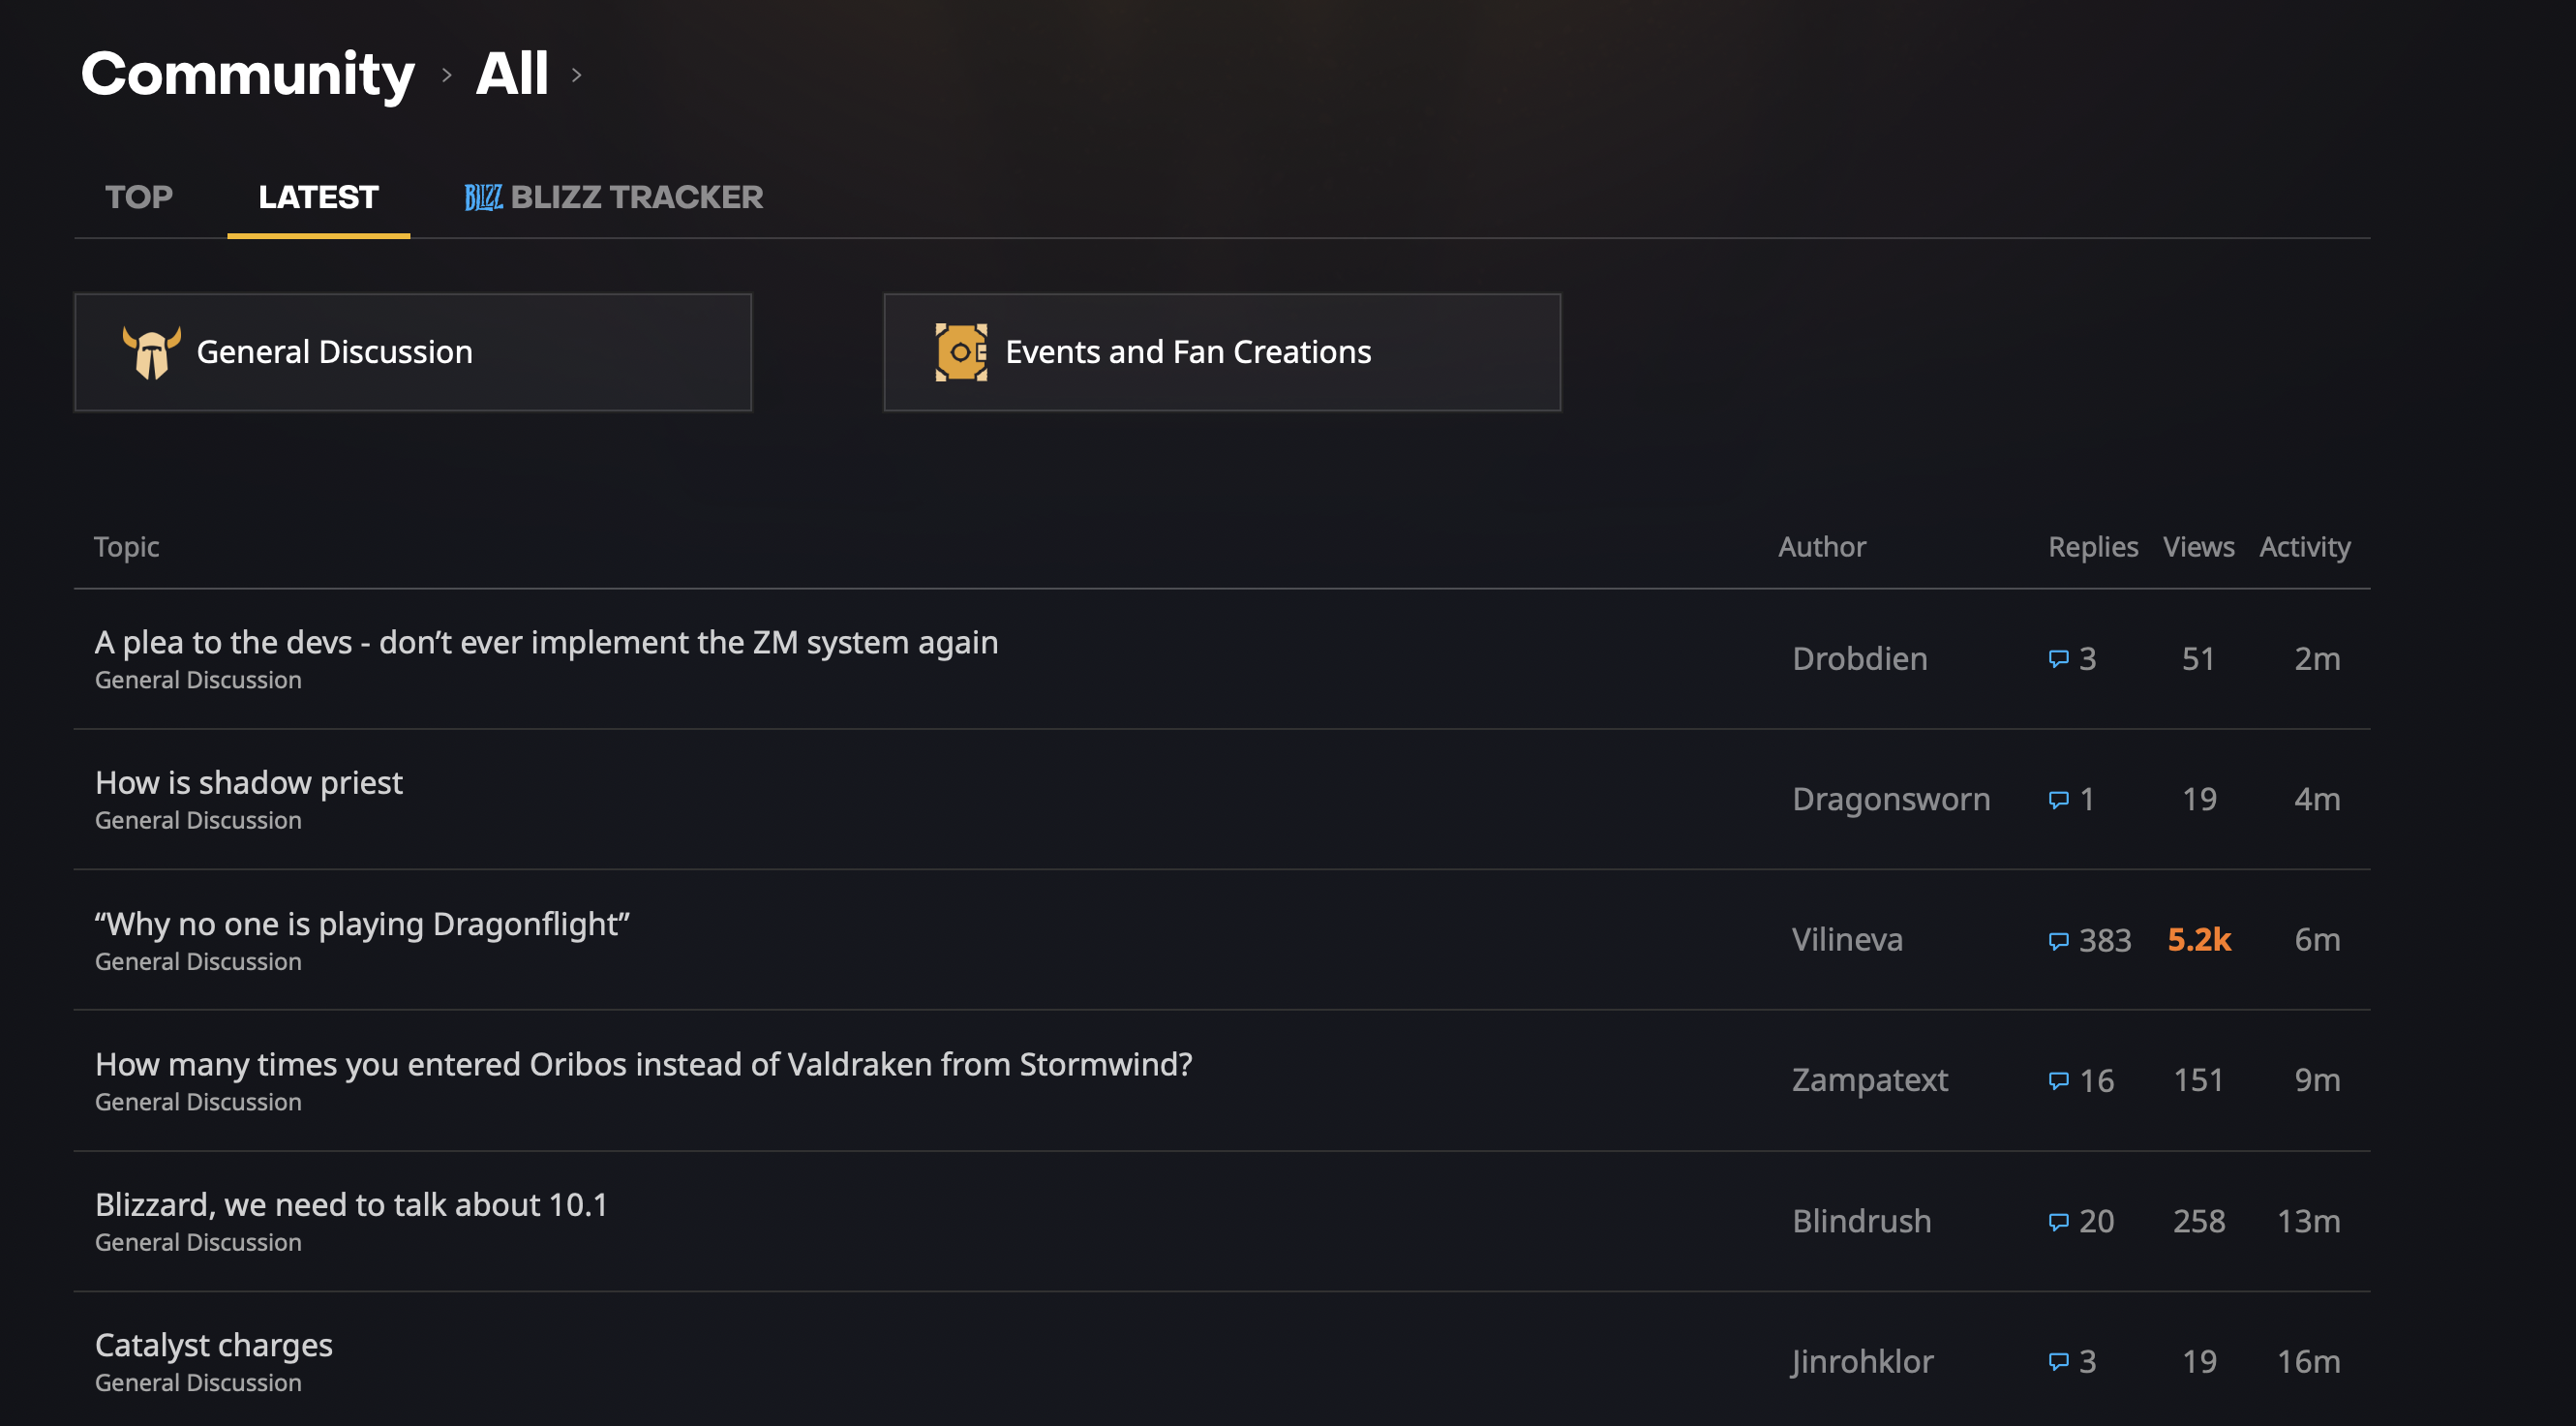Open Events and Fan Creations category
Screen dimensions: 2576x1426
1221,352
